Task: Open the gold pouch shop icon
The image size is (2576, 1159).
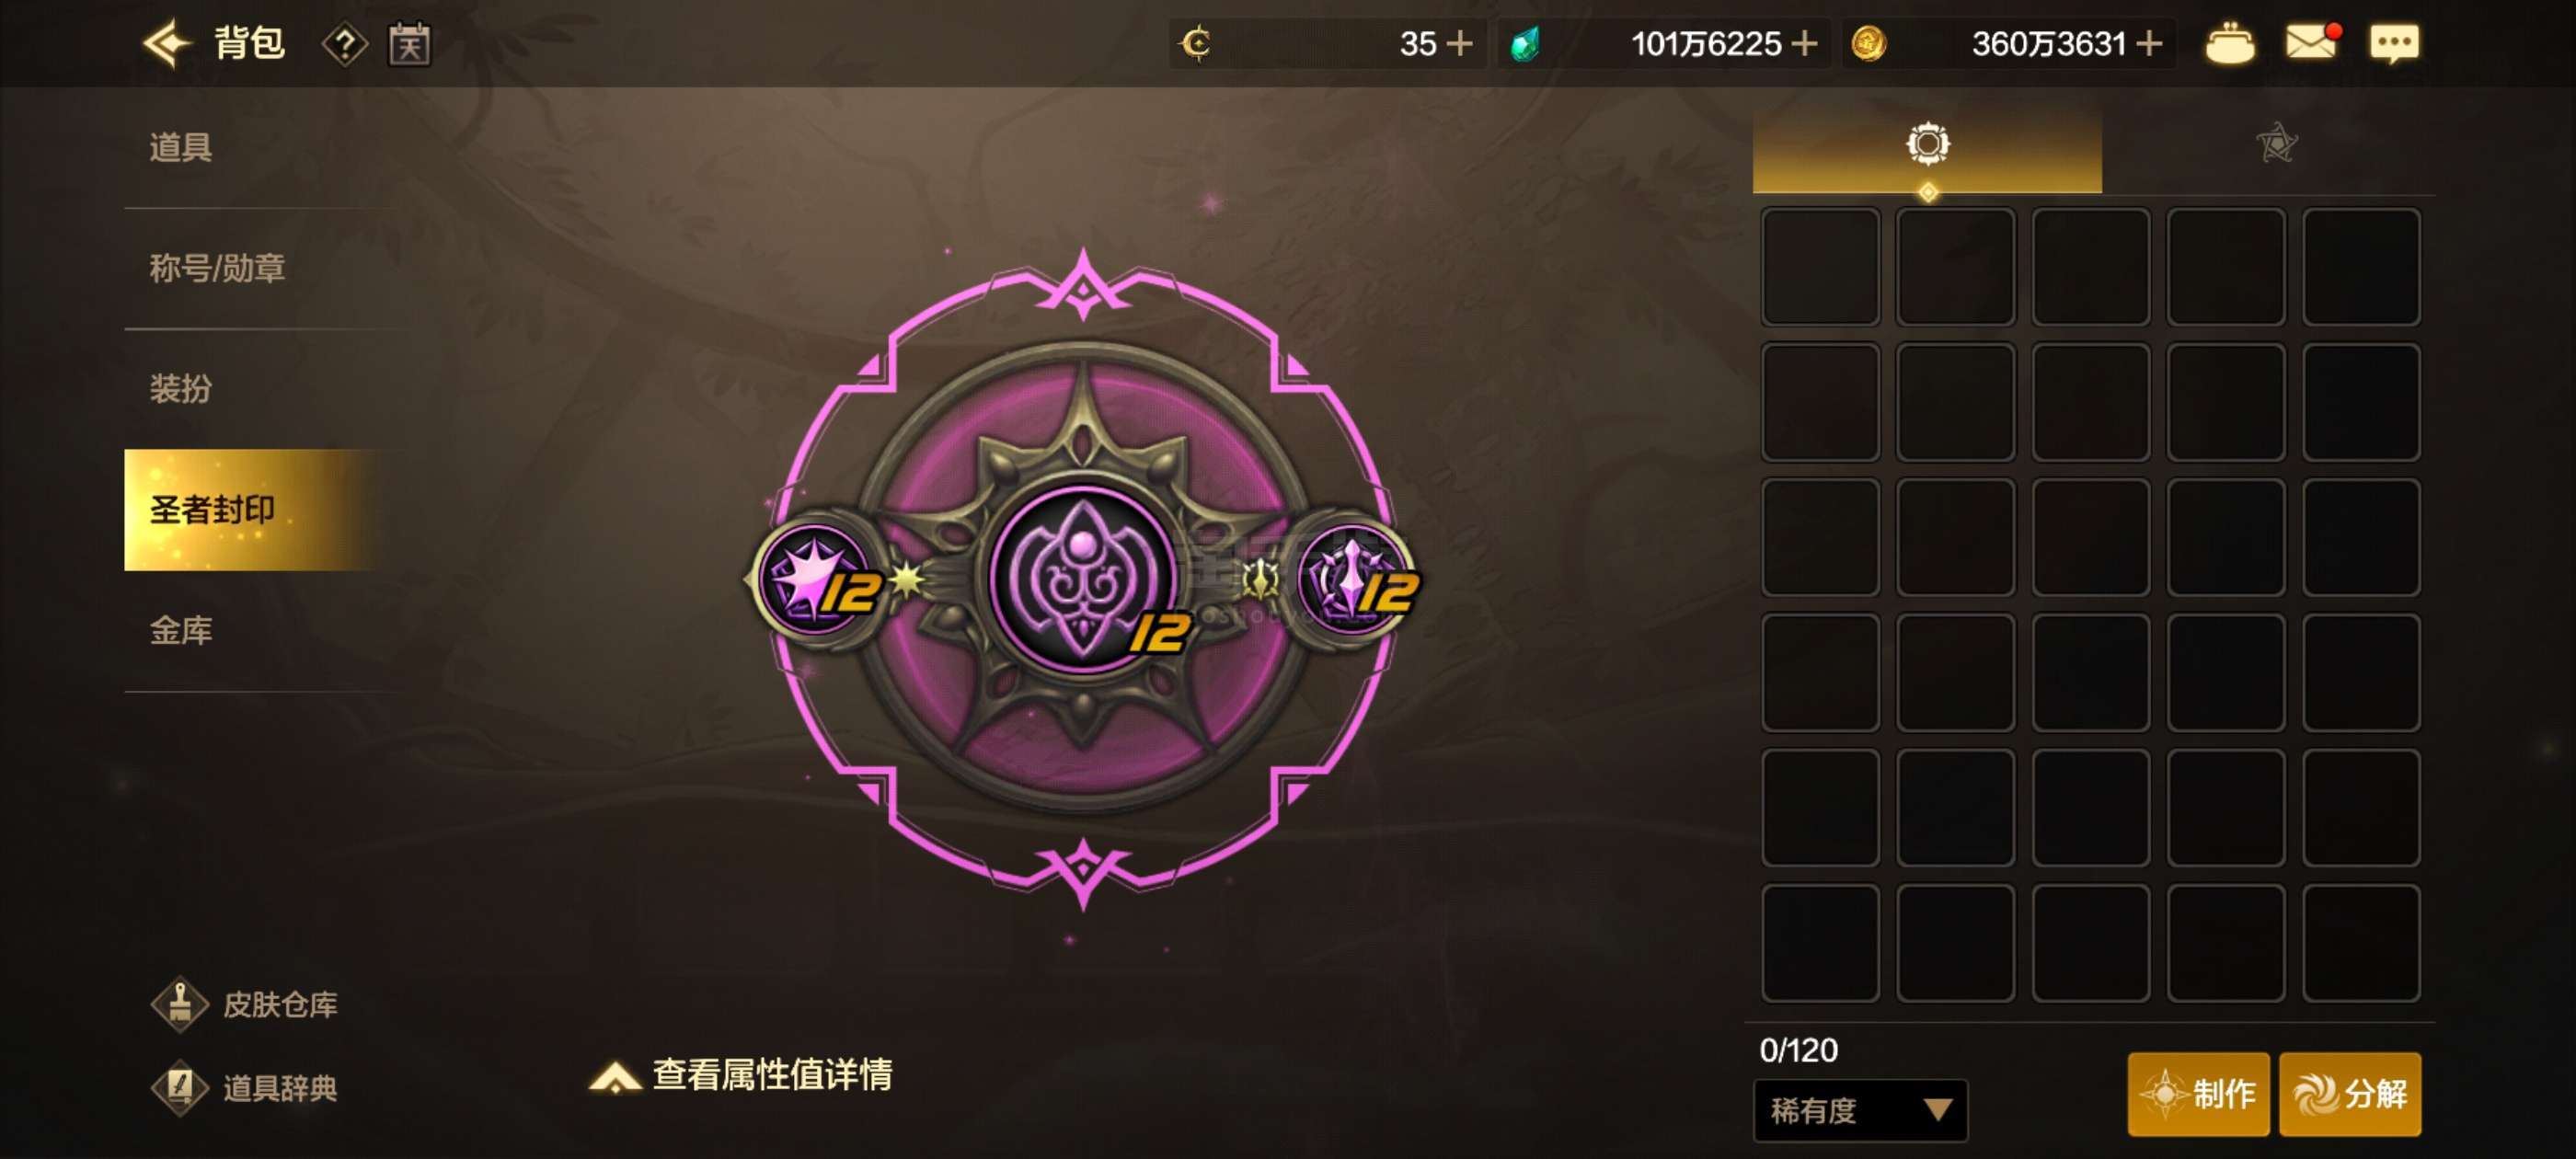Action: coord(2229,44)
